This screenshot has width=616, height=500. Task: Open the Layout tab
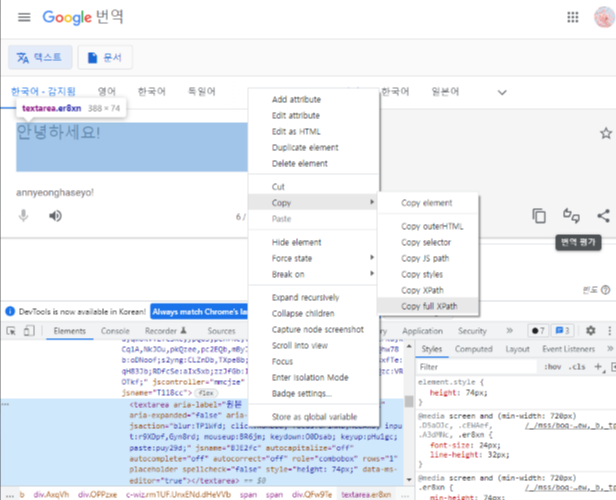[x=517, y=349]
